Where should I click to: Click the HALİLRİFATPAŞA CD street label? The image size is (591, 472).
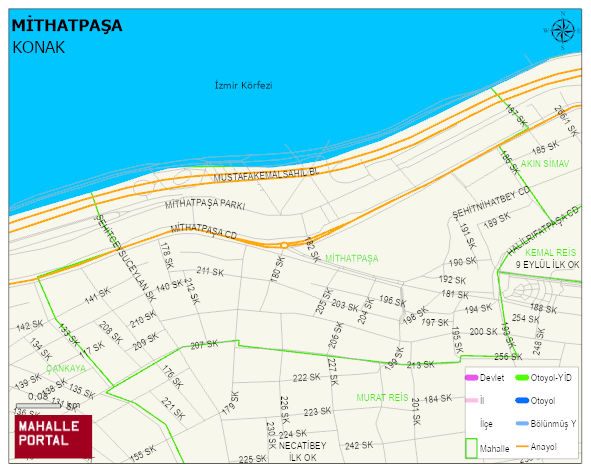(542, 230)
